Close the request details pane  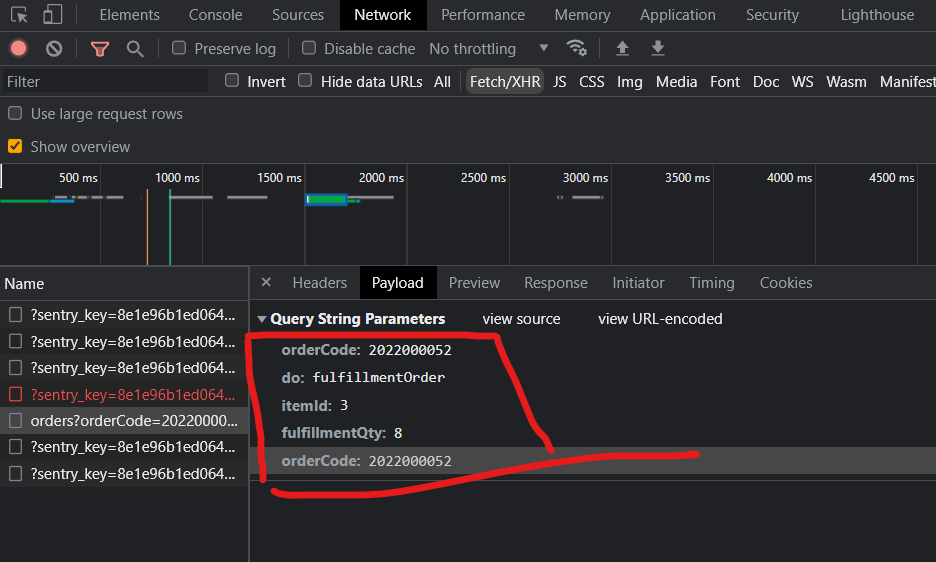(x=266, y=282)
